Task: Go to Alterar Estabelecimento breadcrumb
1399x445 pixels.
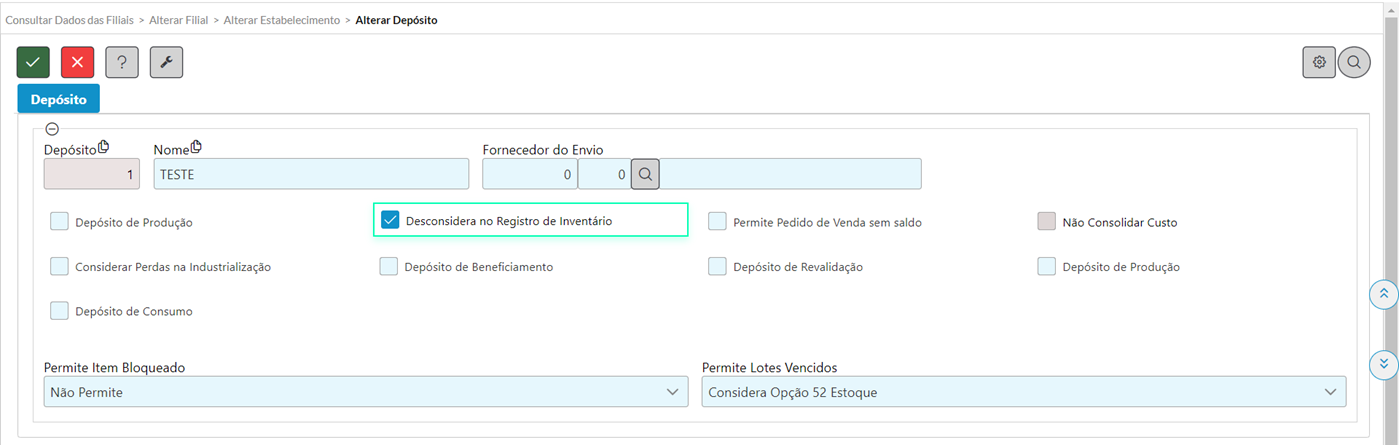Action: click(x=282, y=20)
